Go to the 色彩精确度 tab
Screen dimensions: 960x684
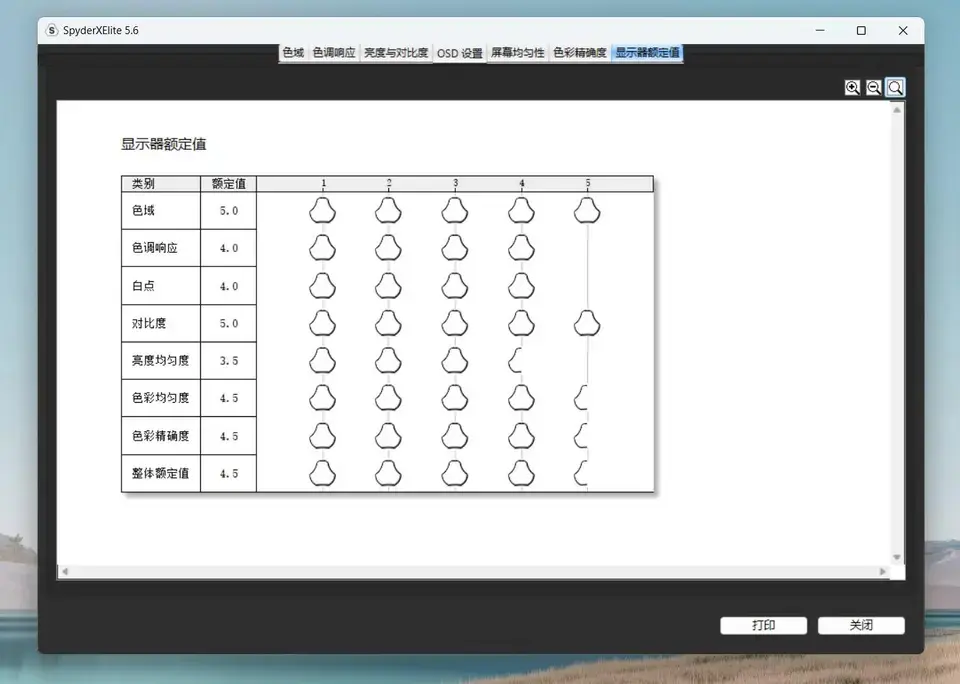[580, 53]
